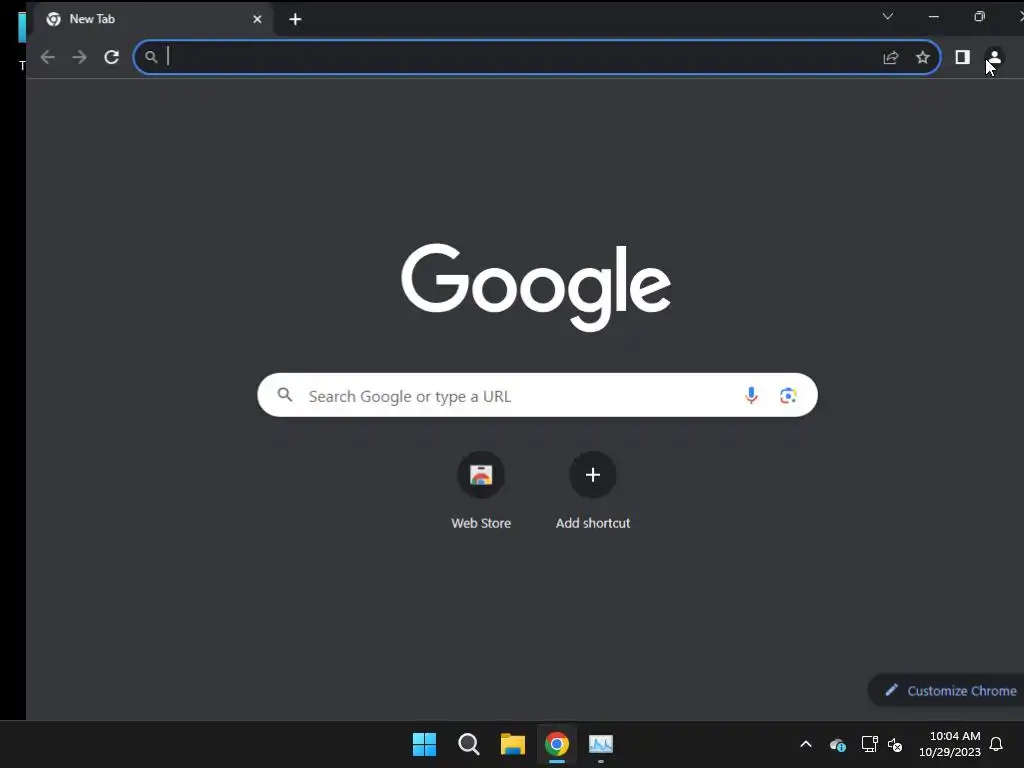Screen dimensions: 1024x768
Task: Open the resource monitor app in taskbar
Action: pyautogui.click(x=601, y=744)
